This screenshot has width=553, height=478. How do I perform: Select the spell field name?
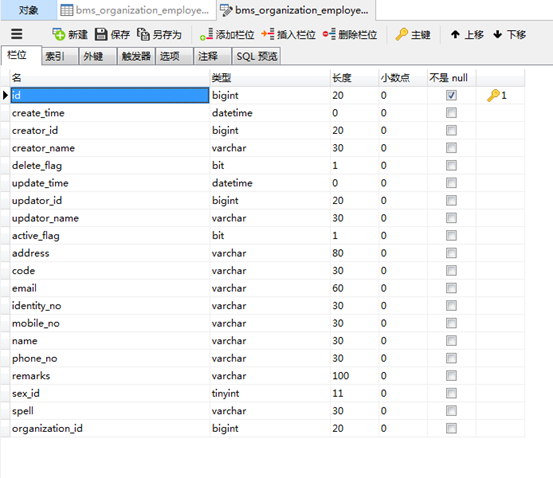(x=110, y=411)
